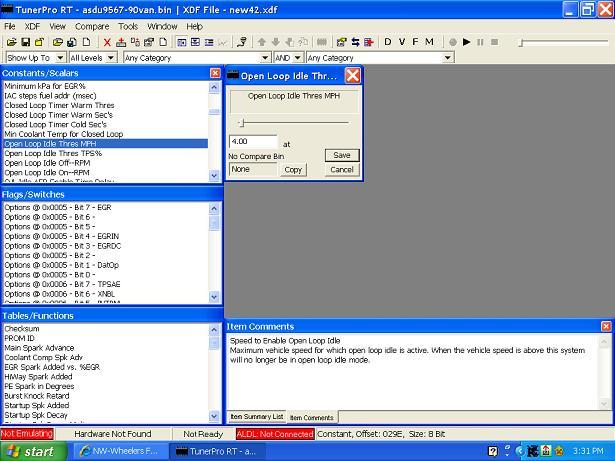
Task: Click the F toolbar button
Action: (x=416, y=42)
